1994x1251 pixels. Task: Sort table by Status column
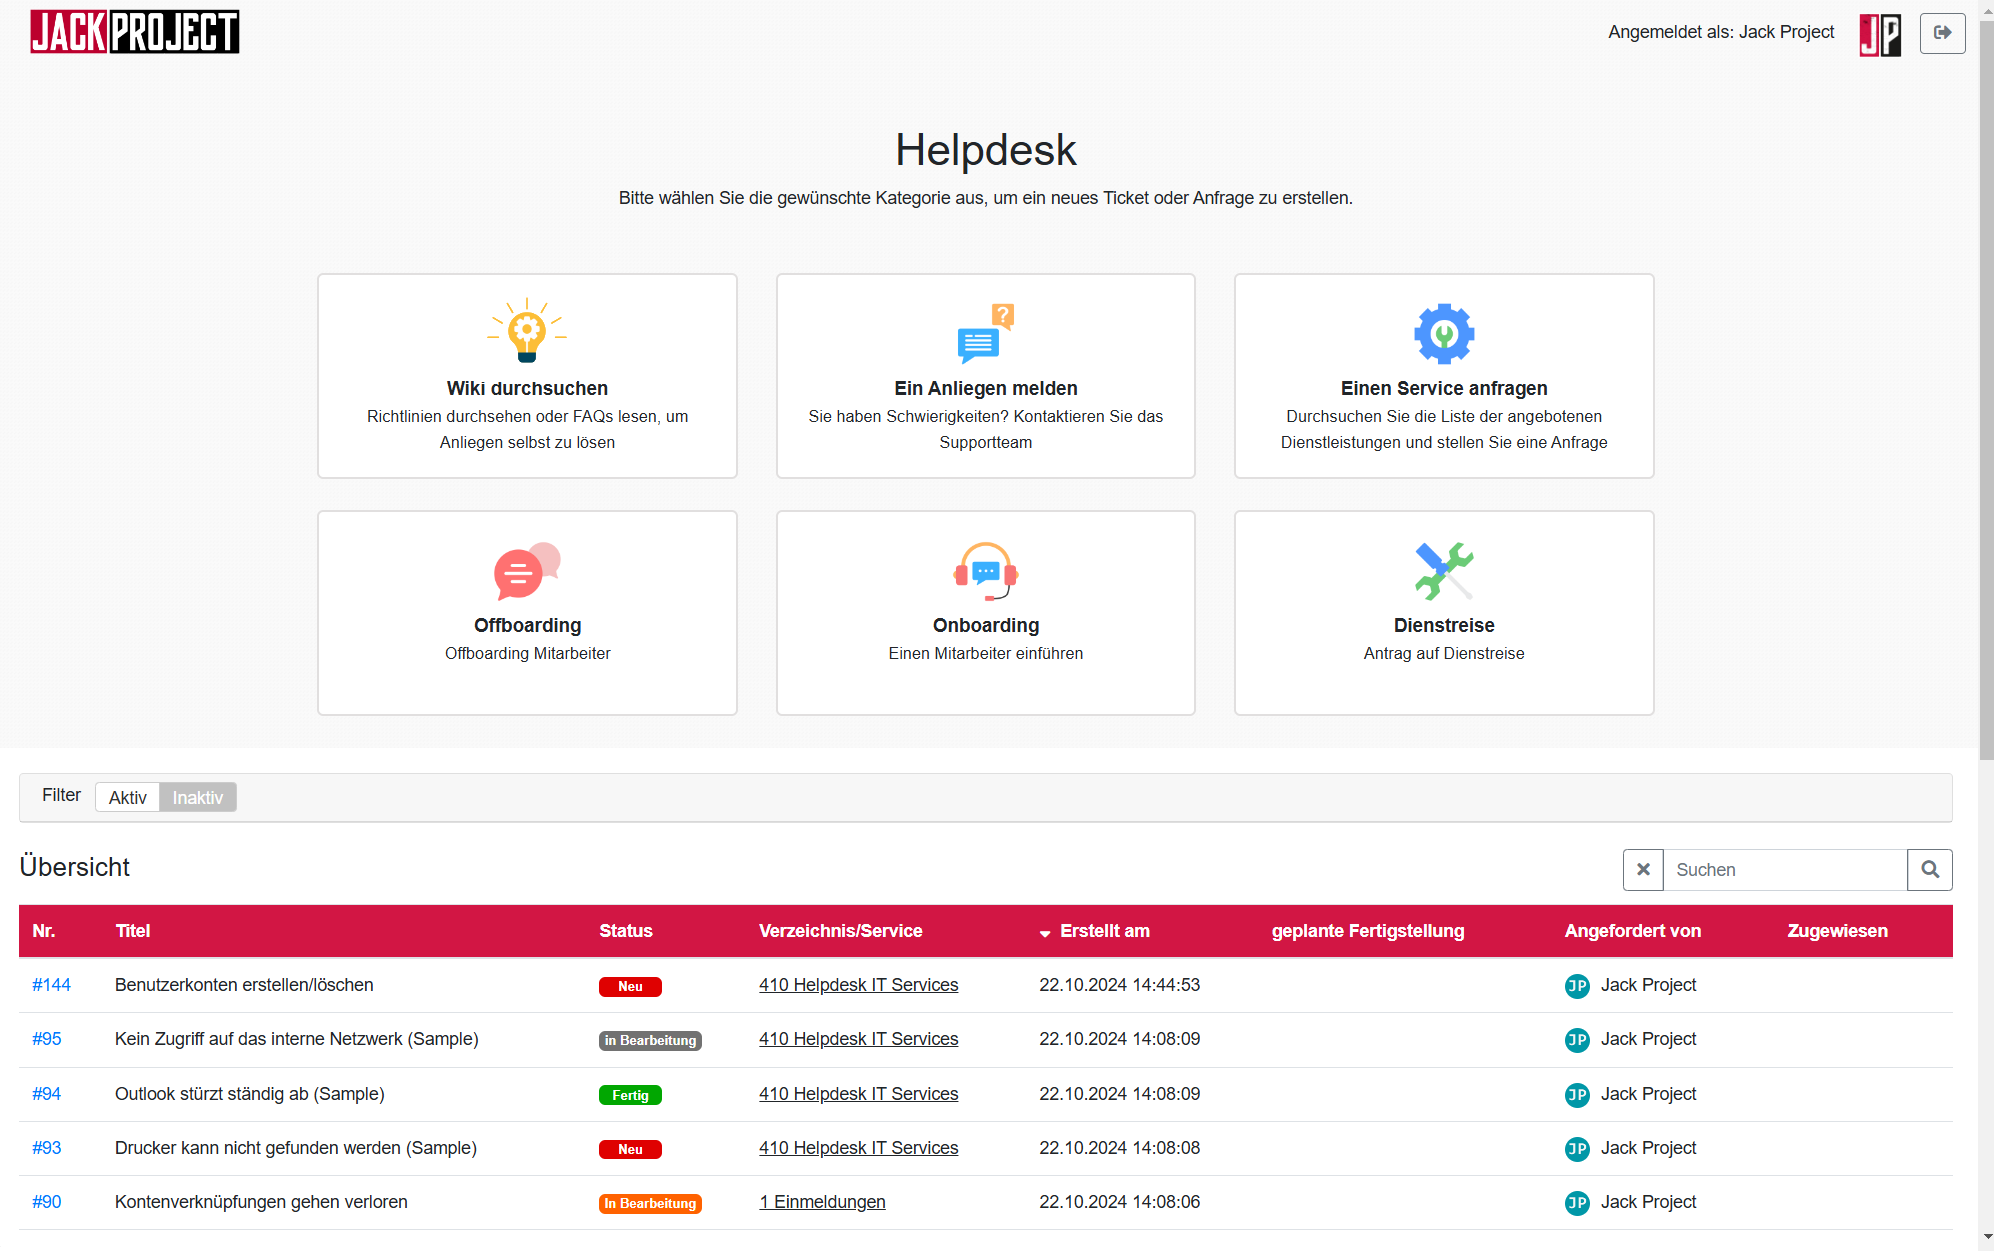[x=625, y=931]
